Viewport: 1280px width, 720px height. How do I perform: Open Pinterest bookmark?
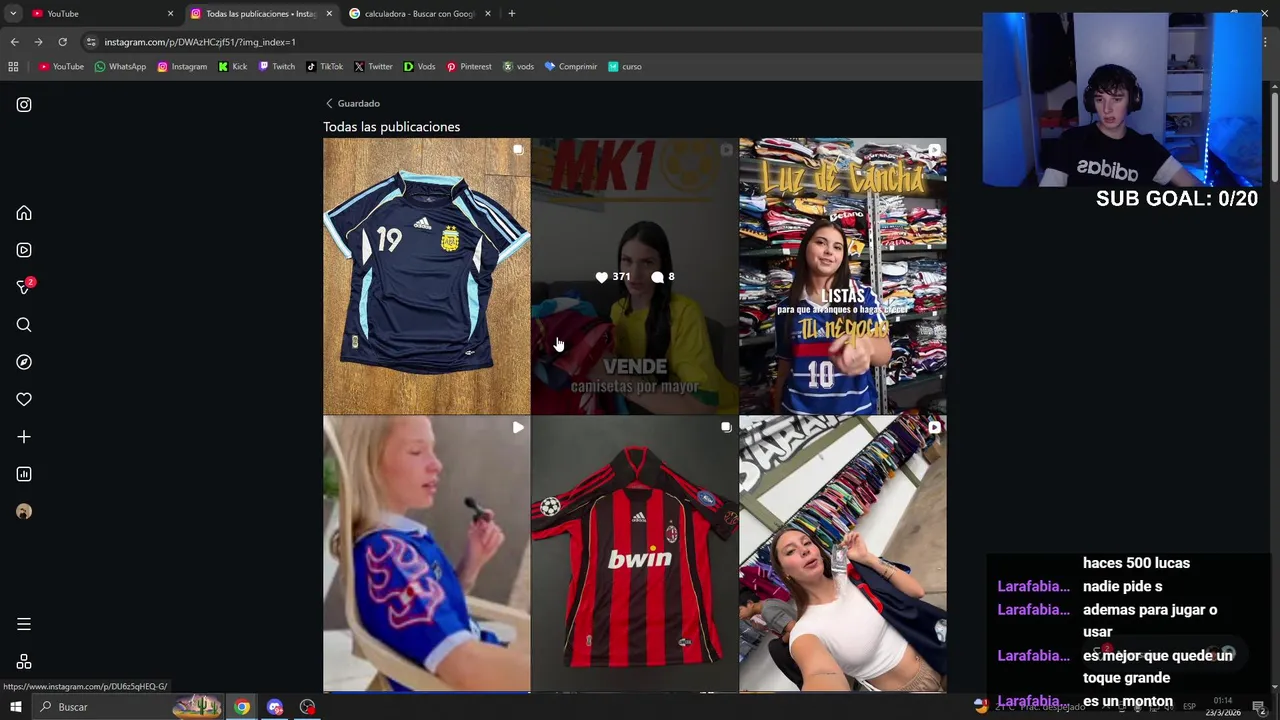[x=469, y=66]
